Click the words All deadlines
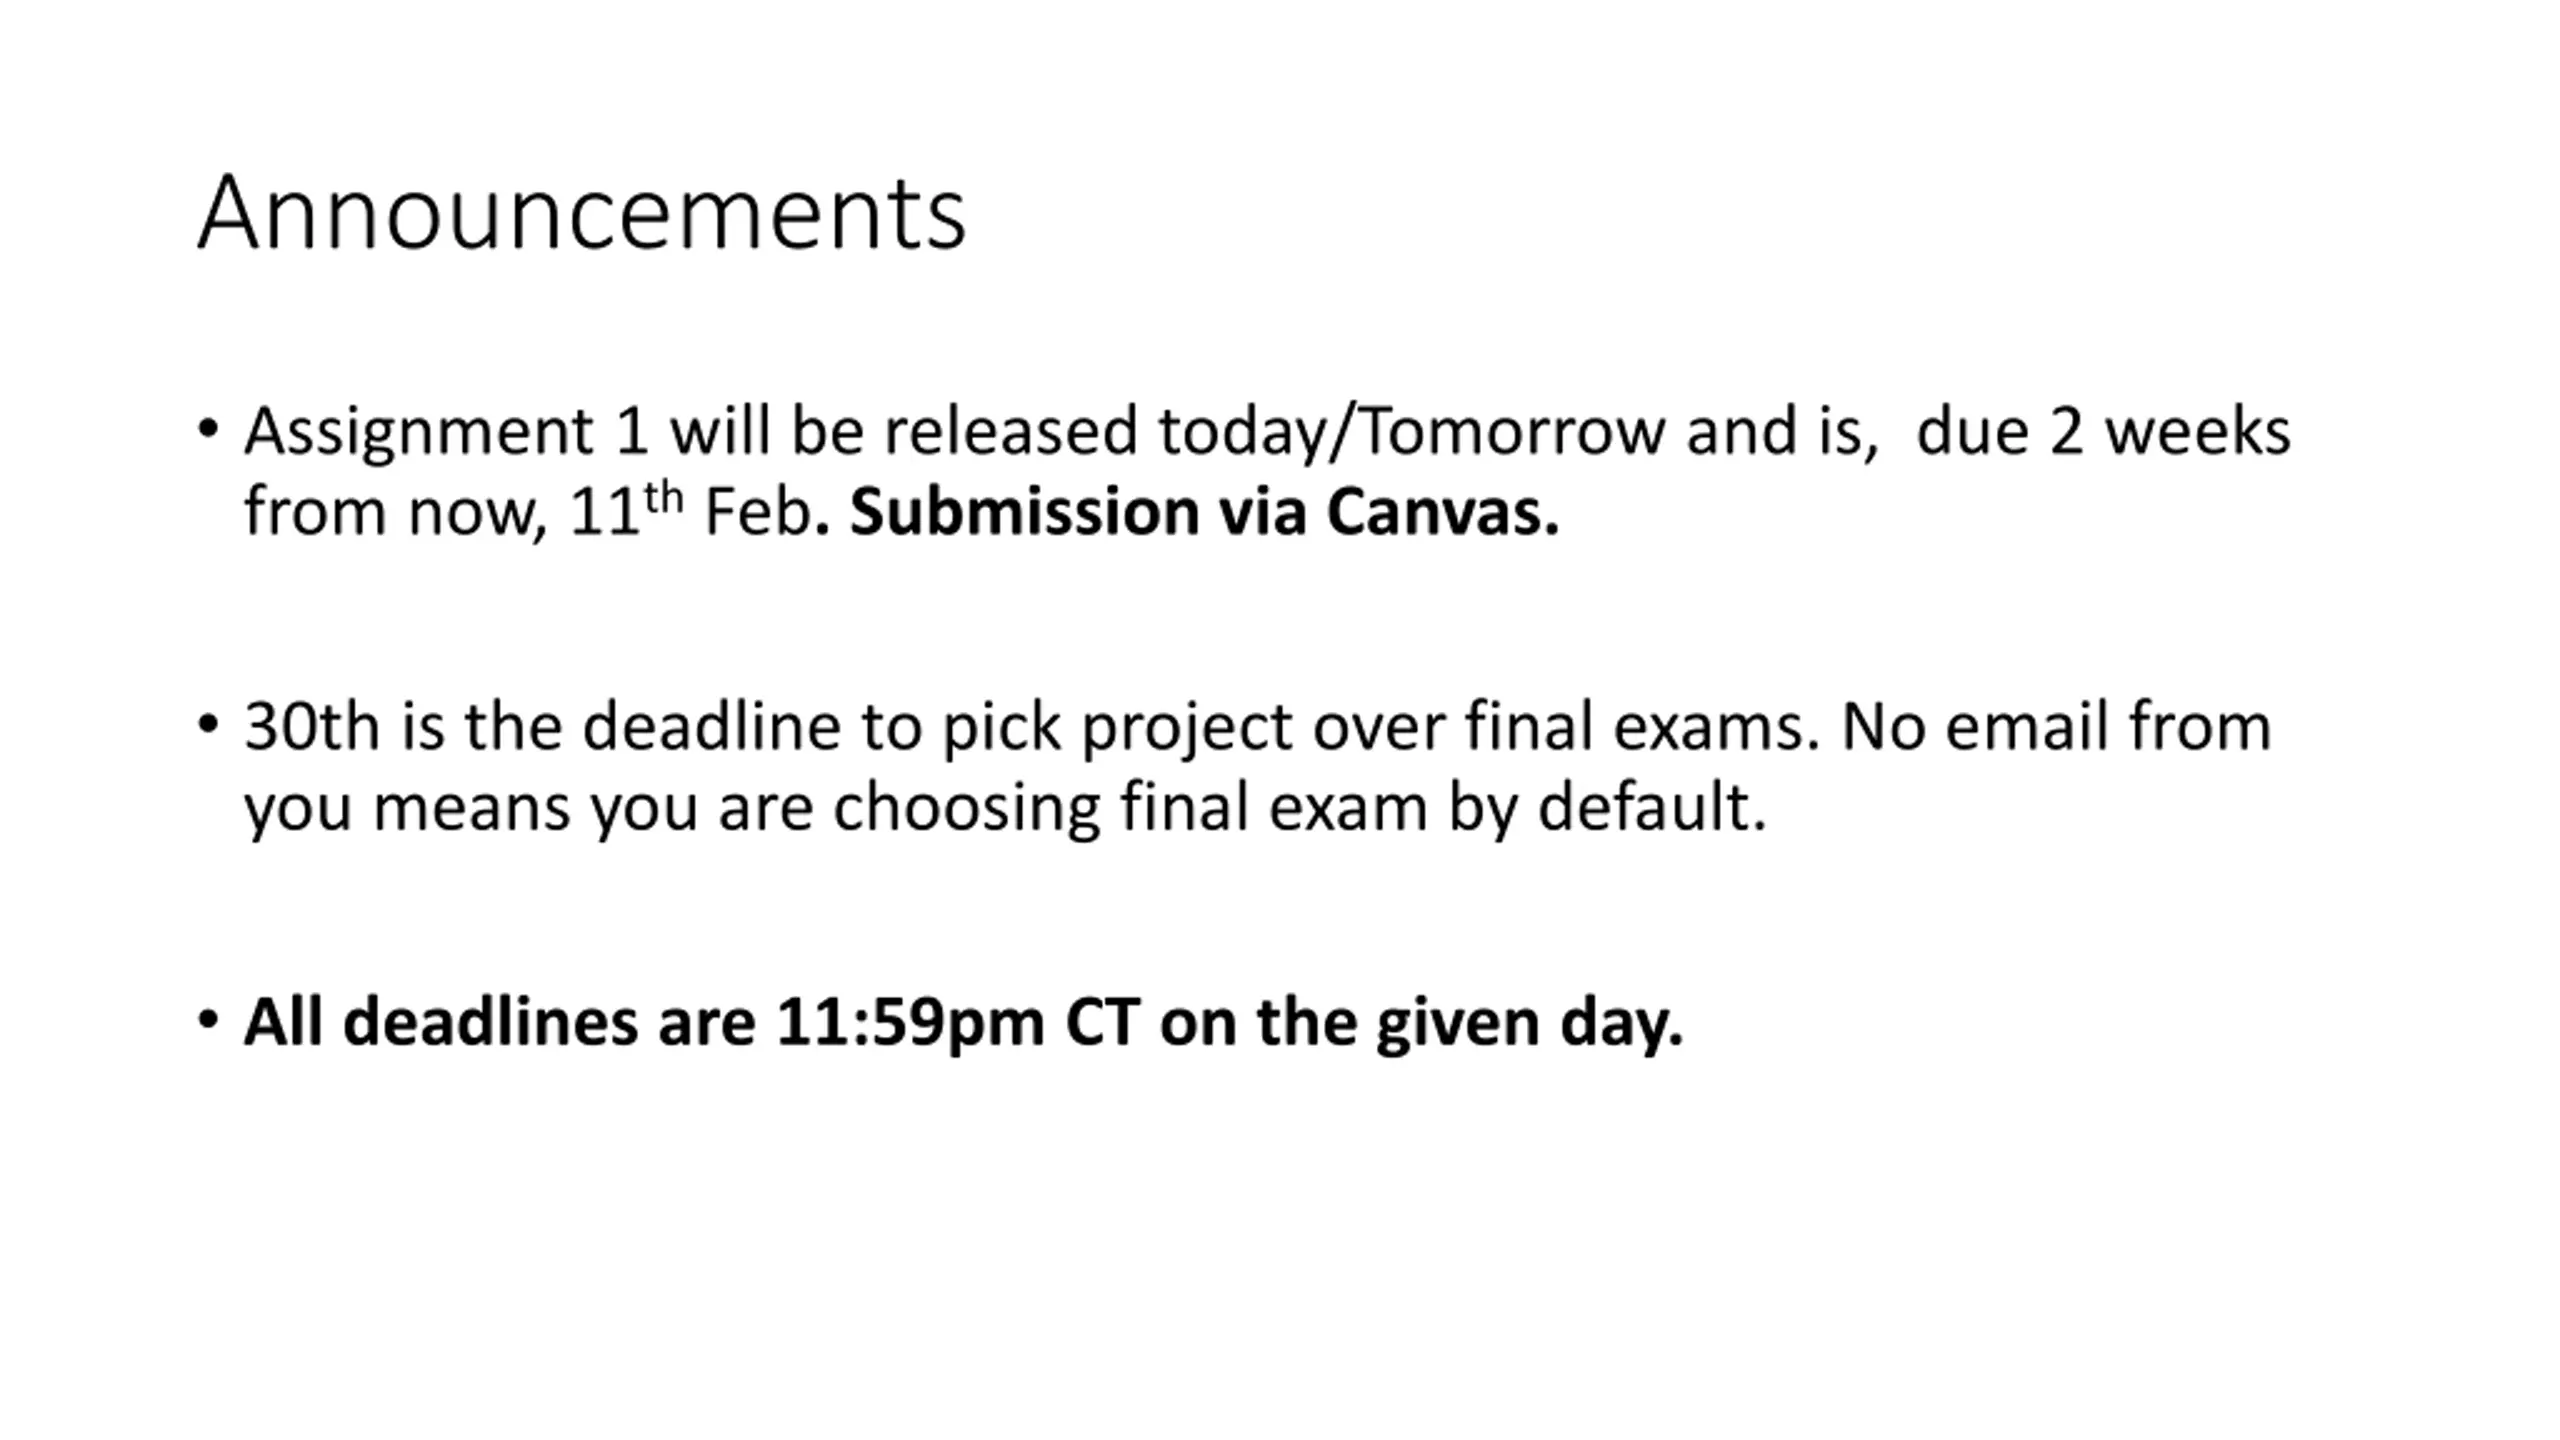Viewport: 2560px width, 1440px height. pos(441,1022)
